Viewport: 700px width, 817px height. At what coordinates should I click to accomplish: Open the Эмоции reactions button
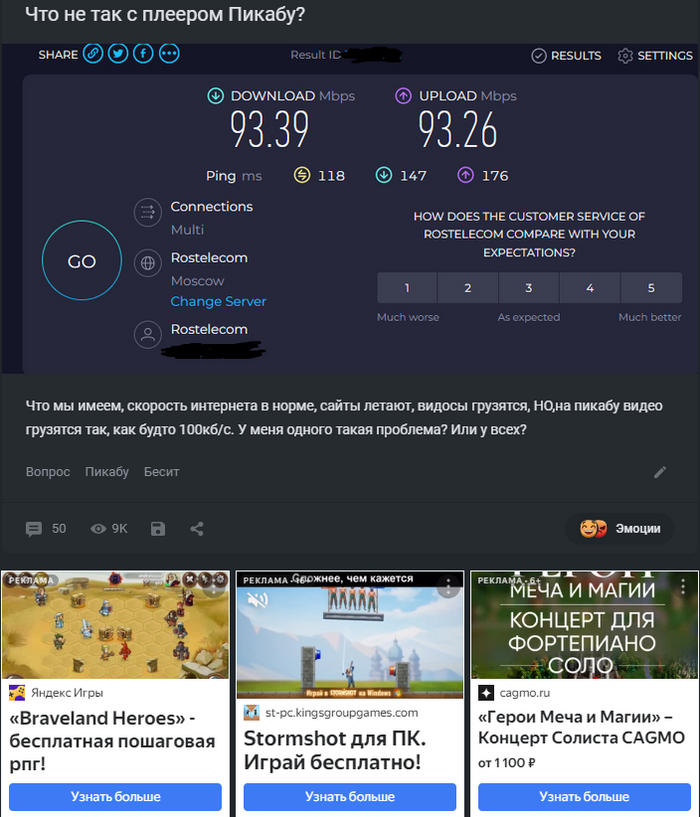[620, 529]
